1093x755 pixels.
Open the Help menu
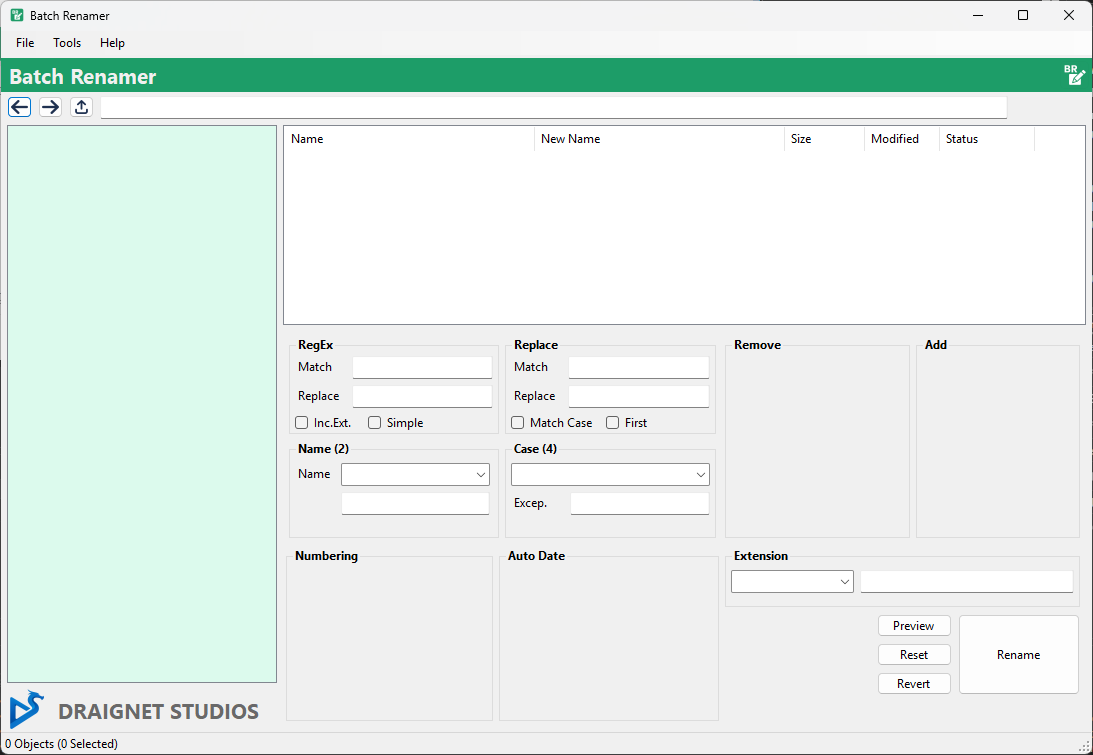pos(112,43)
